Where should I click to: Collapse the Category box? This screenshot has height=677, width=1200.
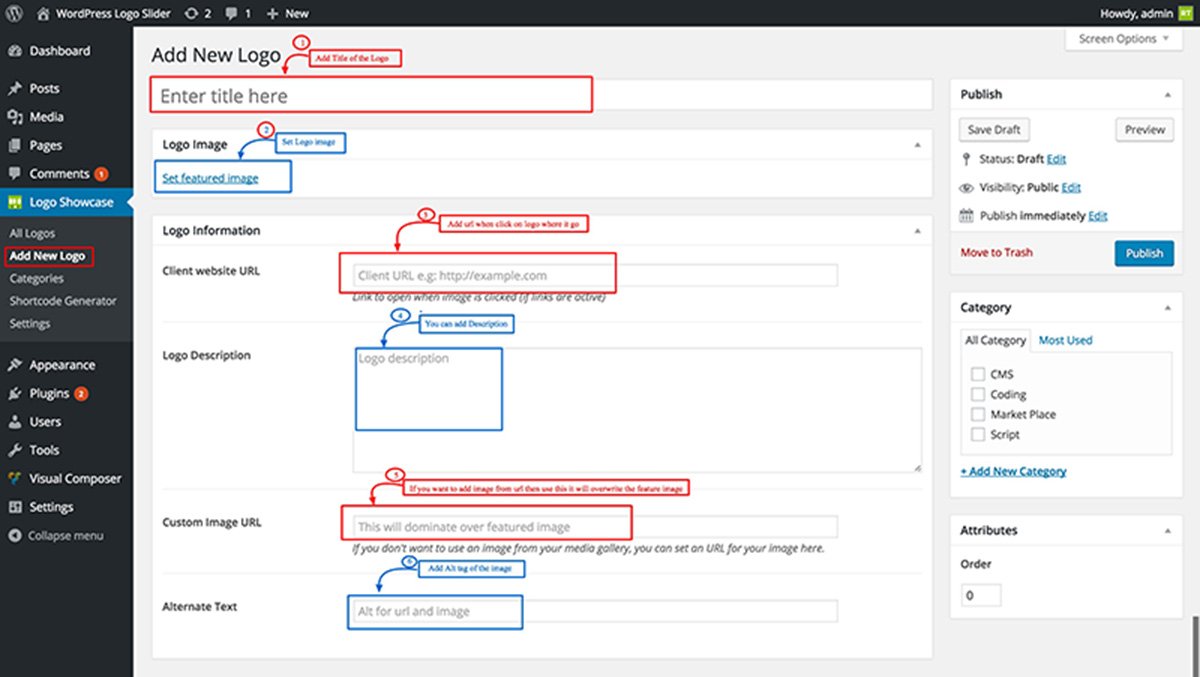pos(1167,308)
